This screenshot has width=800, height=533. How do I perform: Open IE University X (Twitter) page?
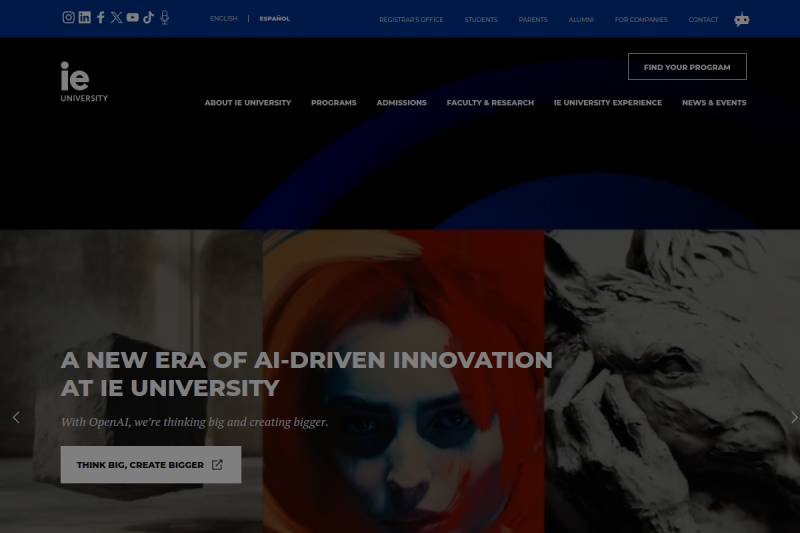point(116,17)
